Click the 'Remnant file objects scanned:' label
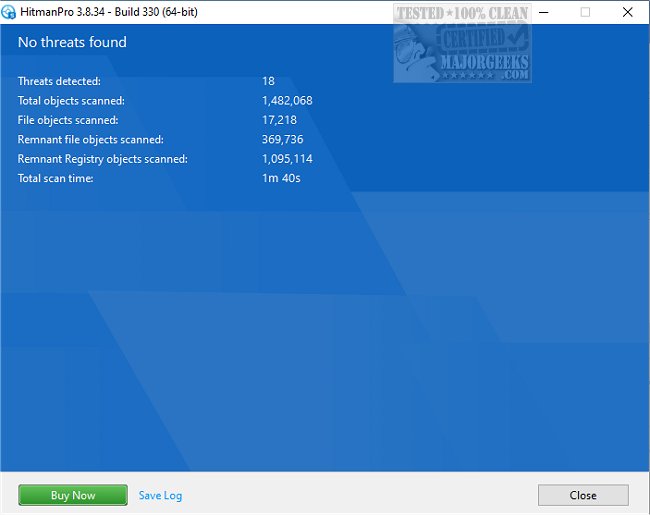Image resolution: width=650 pixels, height=515 pixels. point(91,140)
